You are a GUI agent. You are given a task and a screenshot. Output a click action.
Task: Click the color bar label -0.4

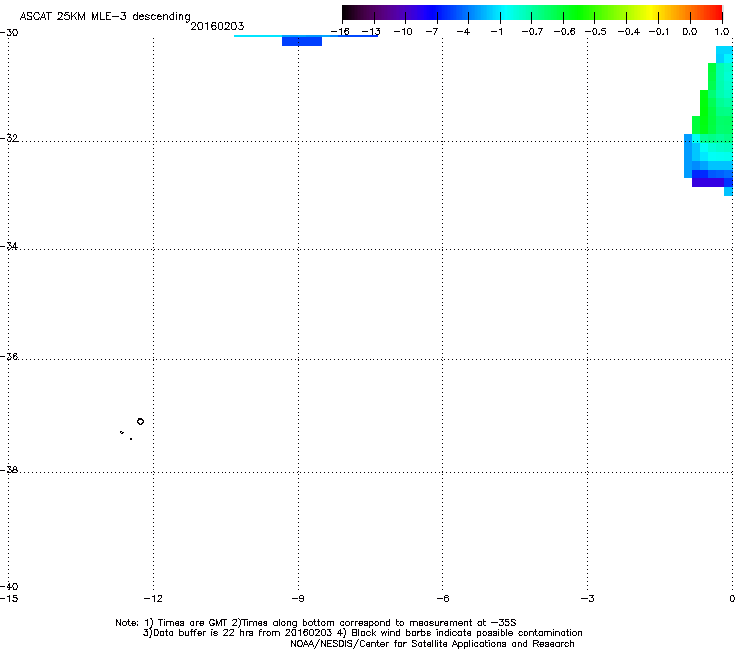coord(629,32)
